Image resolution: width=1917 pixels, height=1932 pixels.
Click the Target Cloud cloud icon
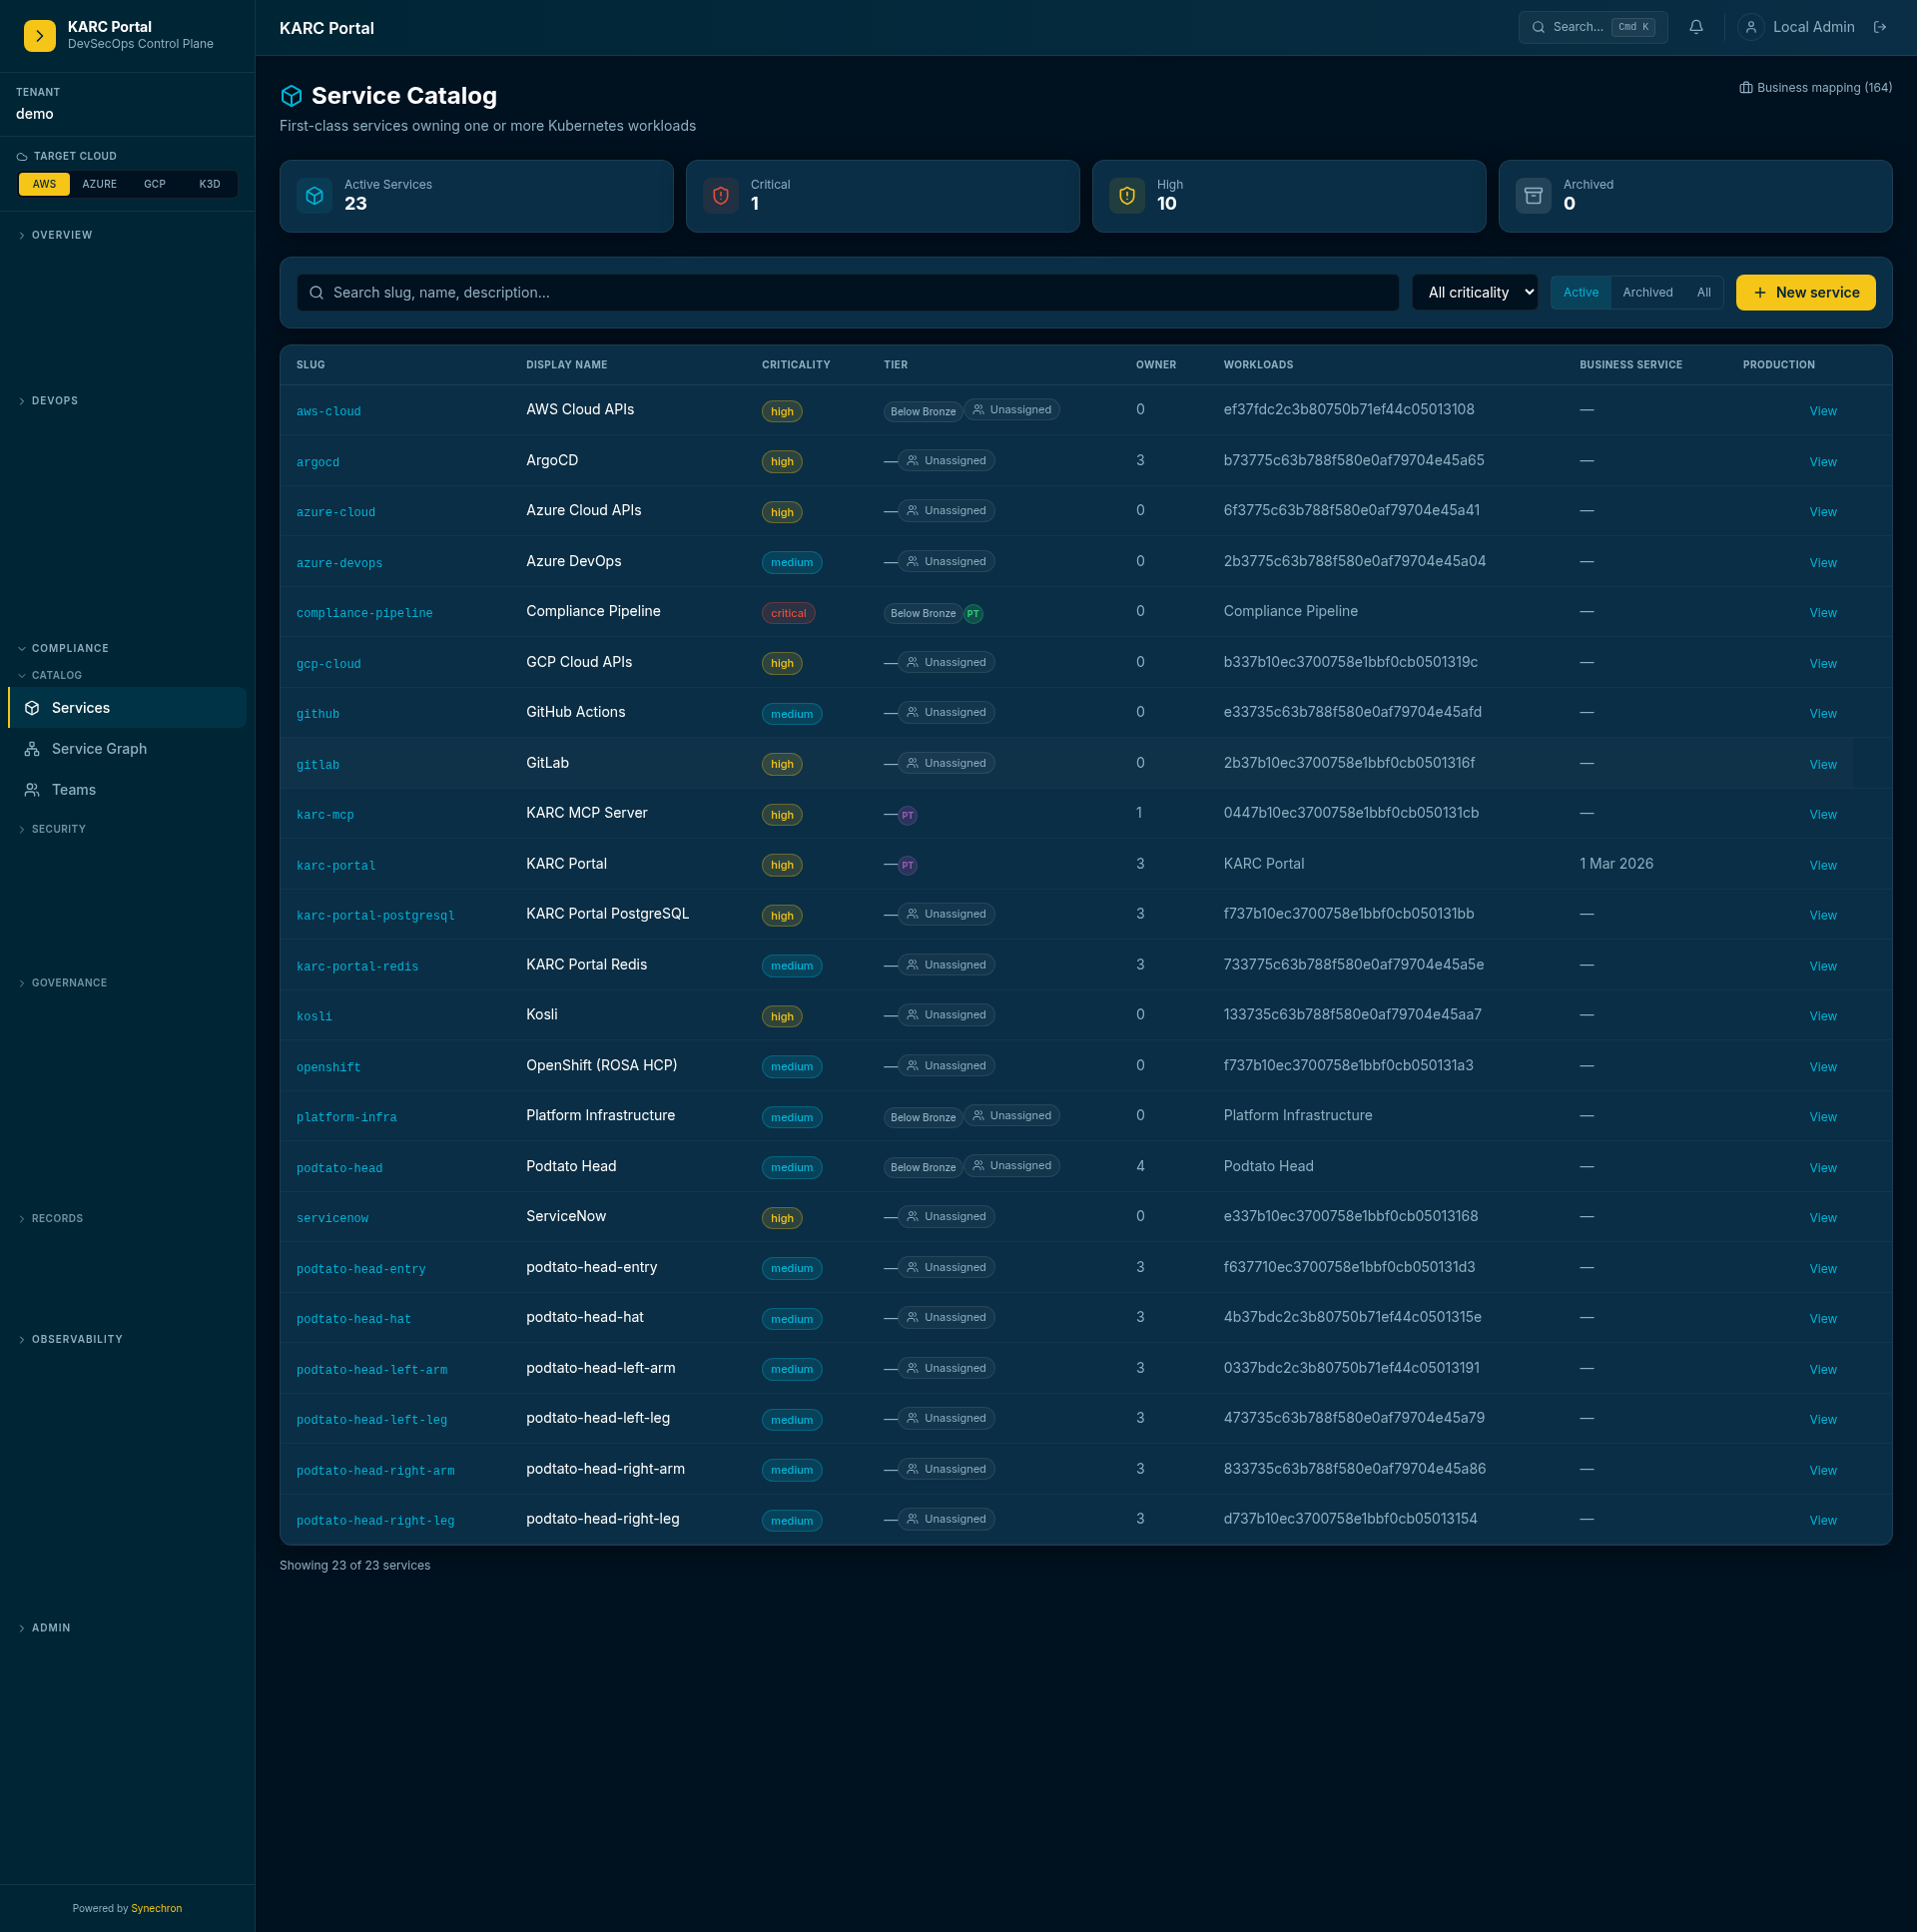[x=22, y=157]
